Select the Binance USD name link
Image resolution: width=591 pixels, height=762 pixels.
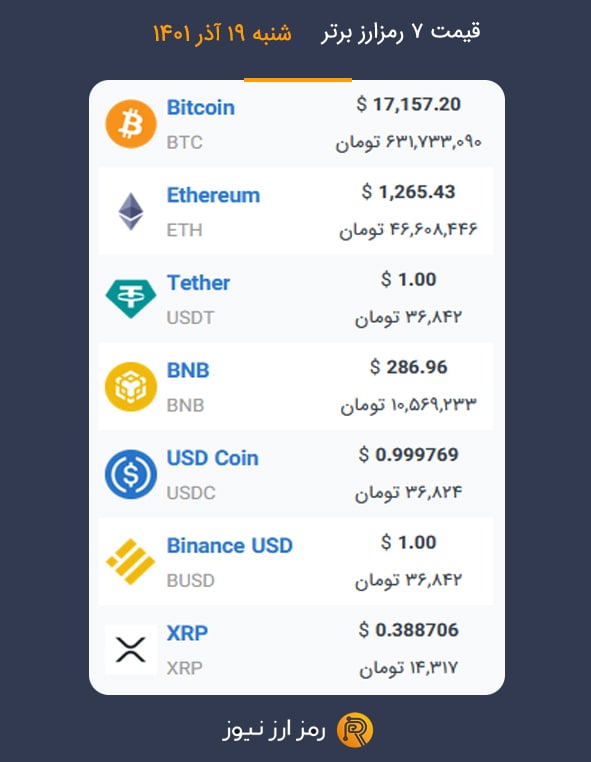pos(229,545)
